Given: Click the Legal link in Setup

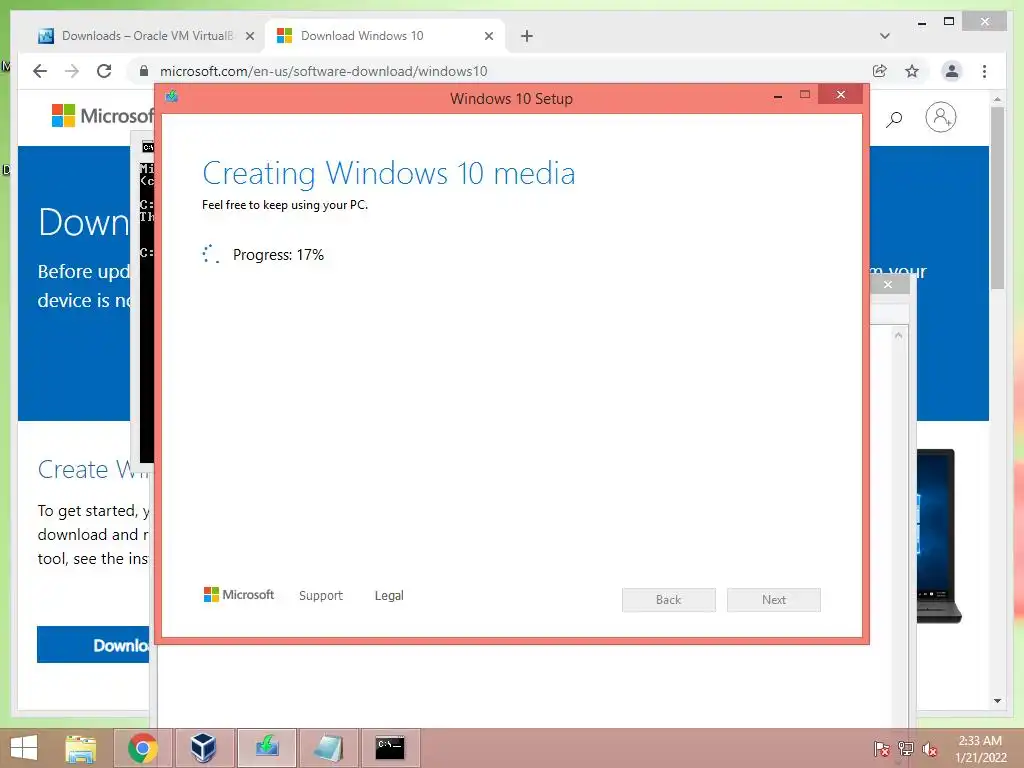Looking at the screenshot, I should [389, 596].
